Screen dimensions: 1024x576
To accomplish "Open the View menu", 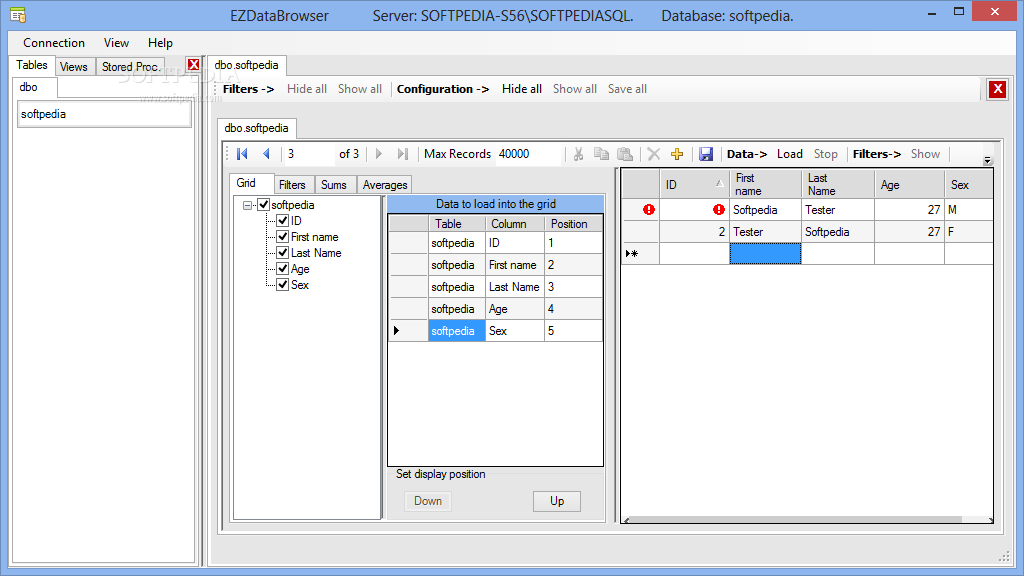I will pyautogui.click(x=116, y=42).
